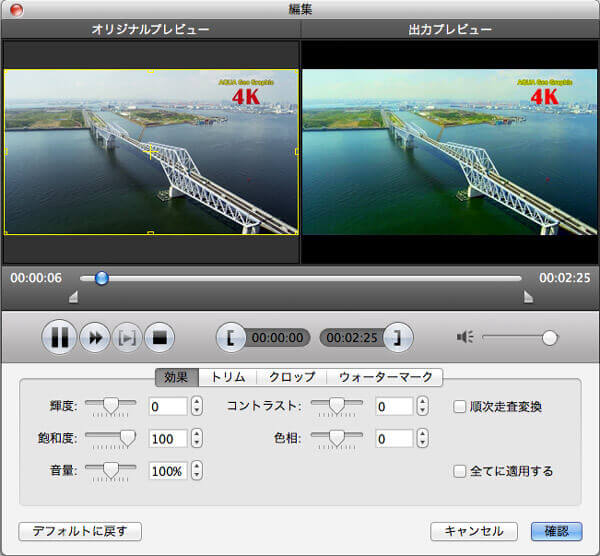This screenshot has height=556, width=600.
Task: Switch to the トリム tab
Action: point(228,377)
